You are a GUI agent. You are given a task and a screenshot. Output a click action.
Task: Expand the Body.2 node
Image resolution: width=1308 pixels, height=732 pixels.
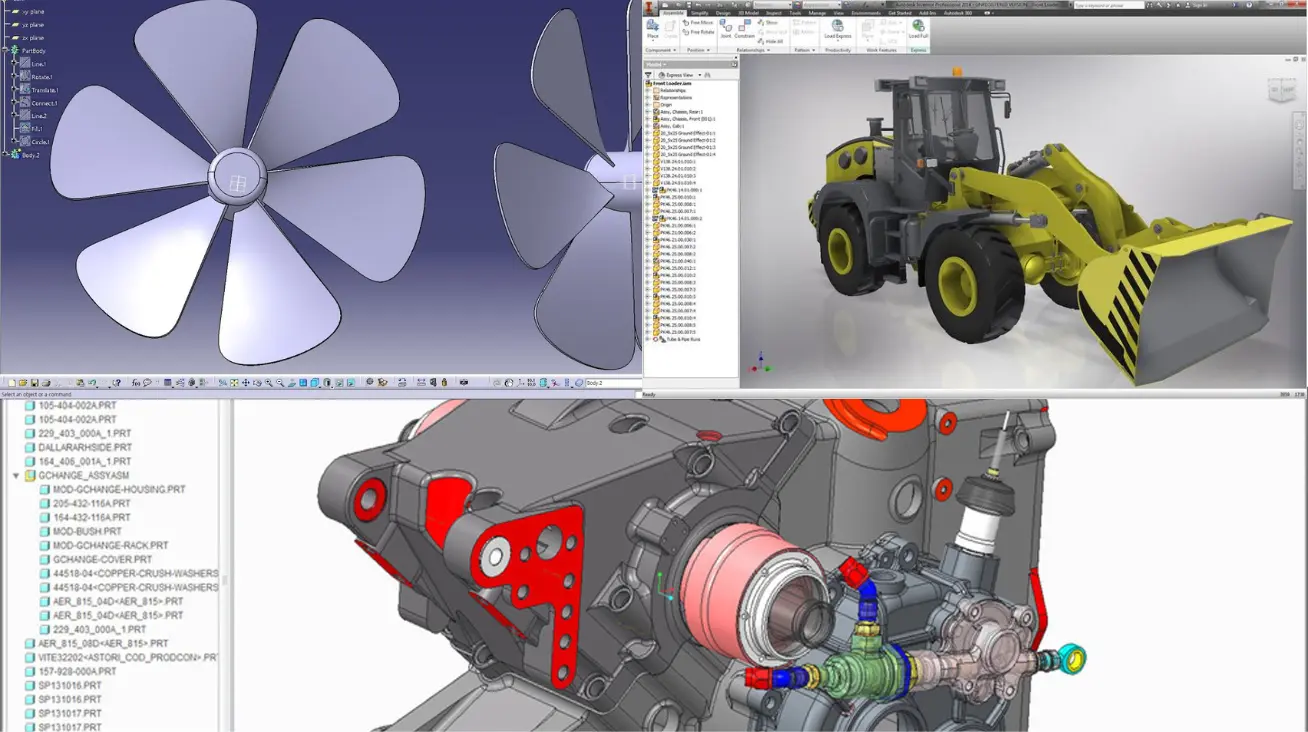coord(5,155)
